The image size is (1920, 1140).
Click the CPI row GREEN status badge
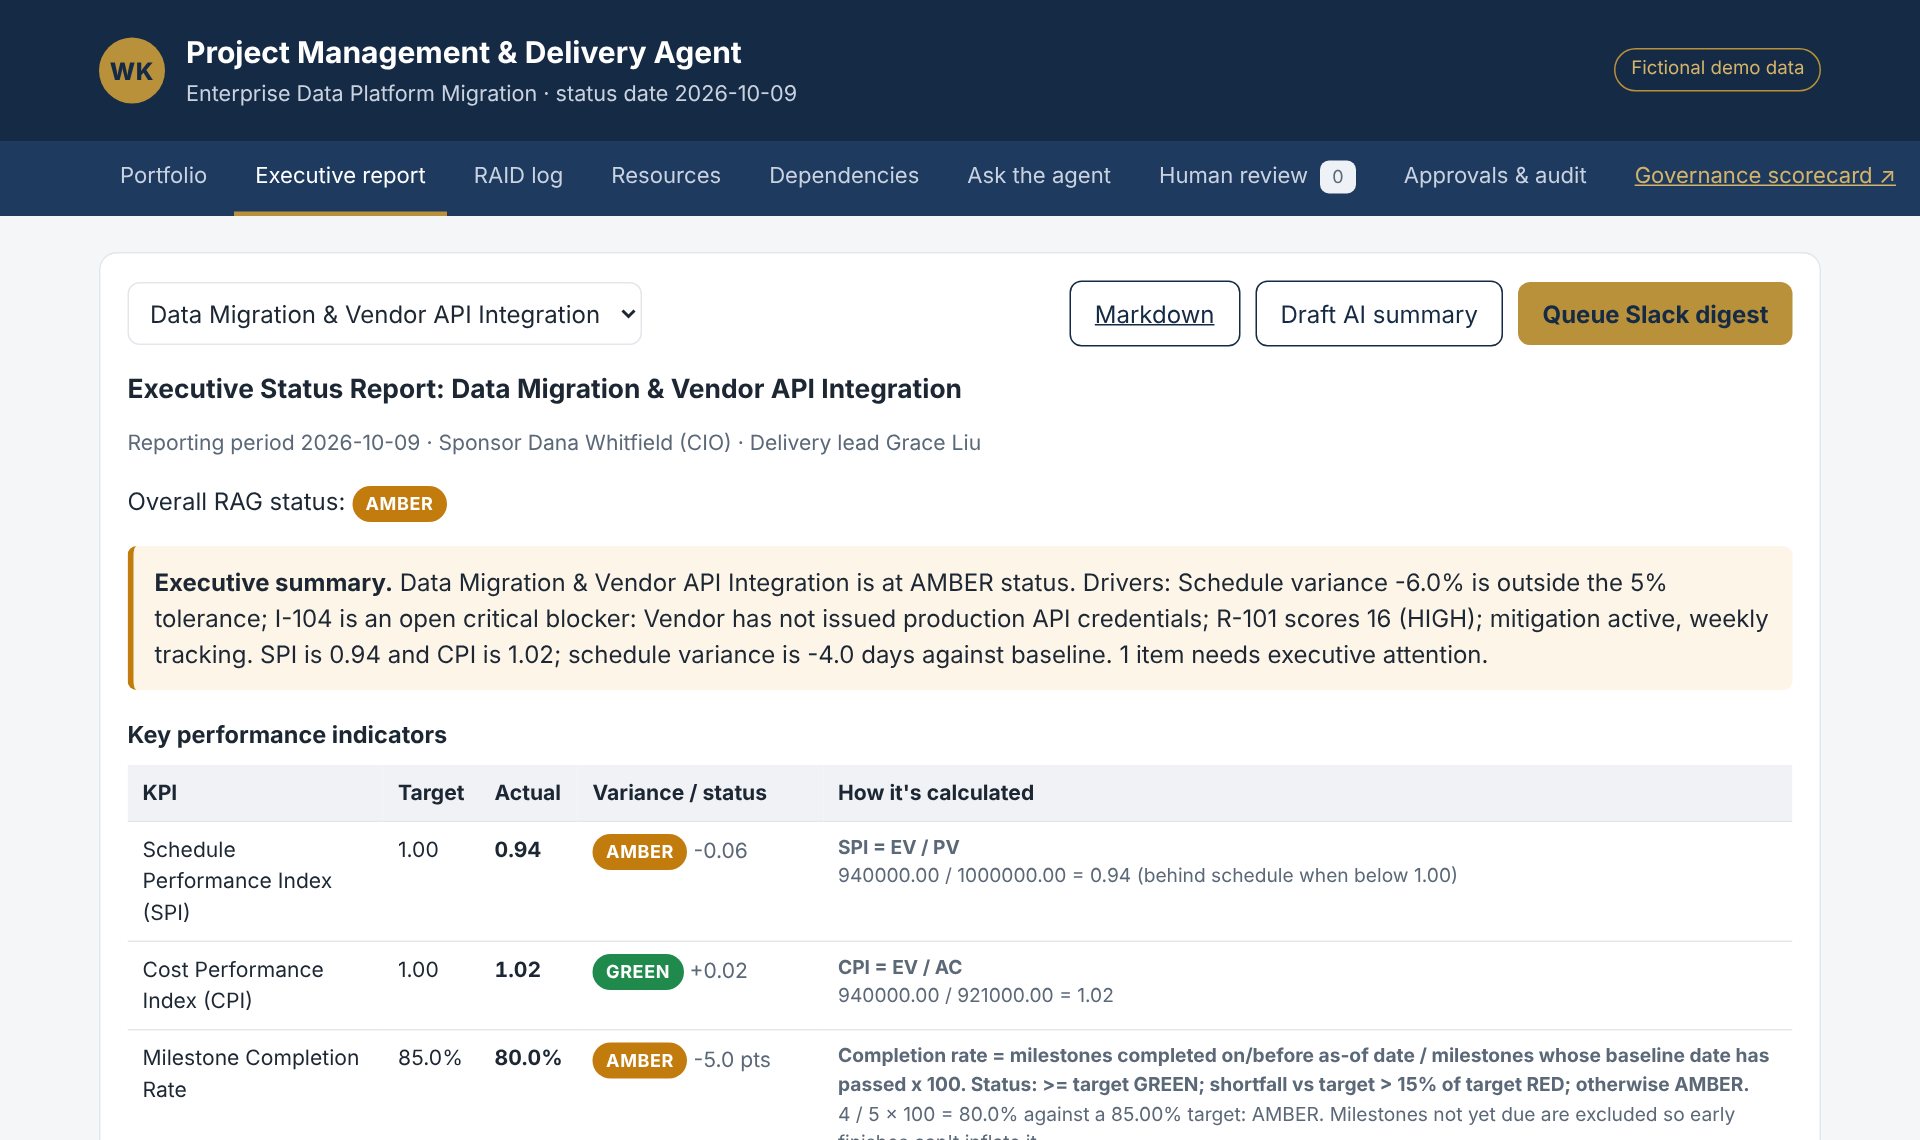pyautogui.click(x=637, y=972)
